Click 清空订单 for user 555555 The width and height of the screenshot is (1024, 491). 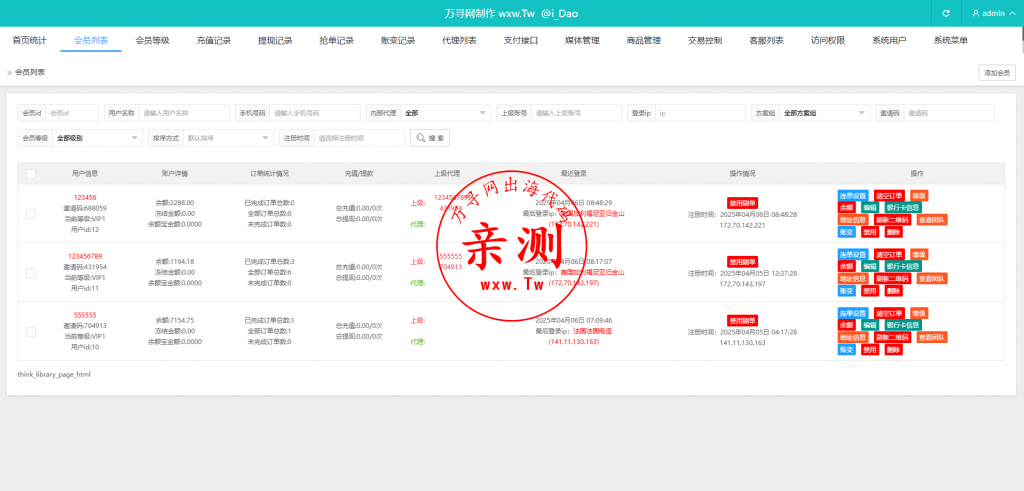click(x=889, y=313)
